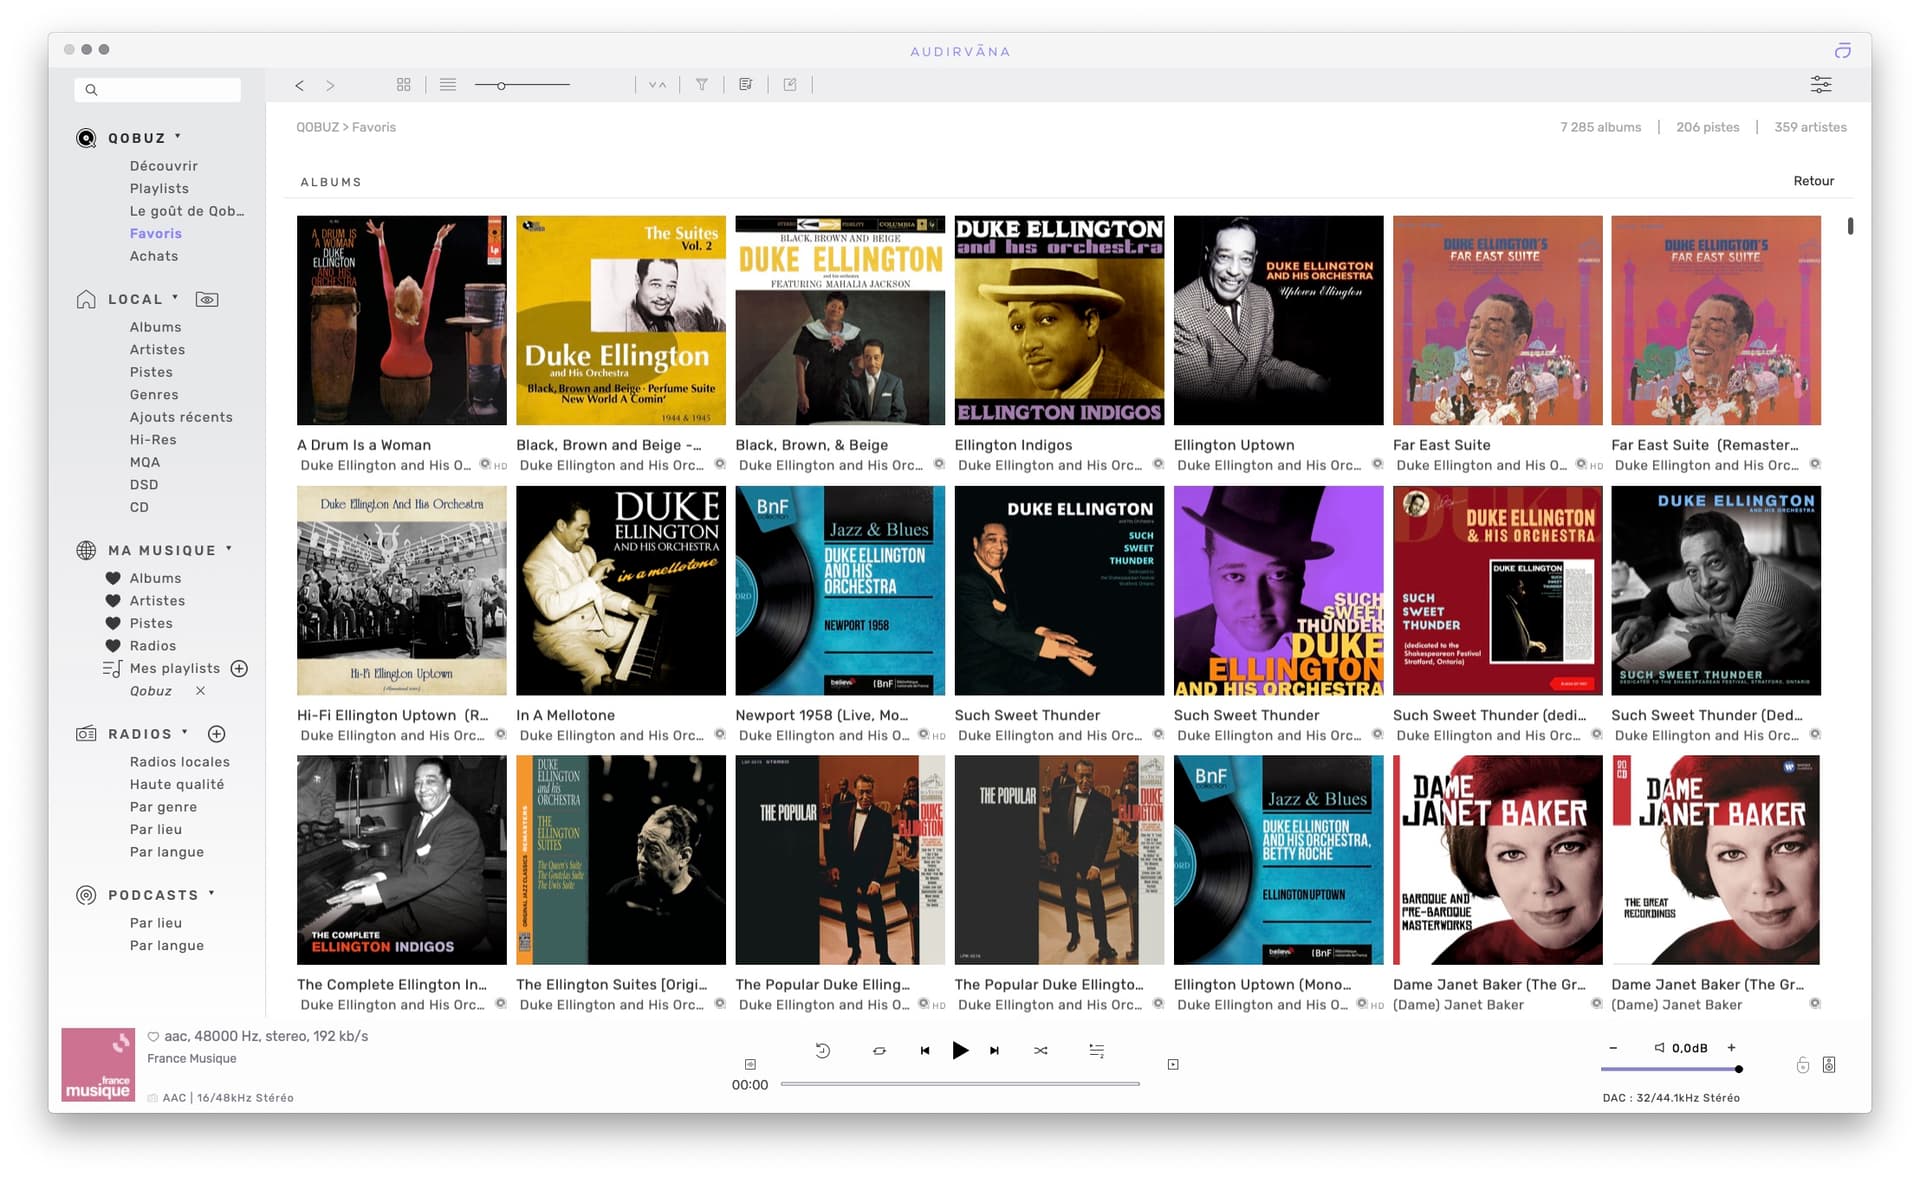The width and height of the screenshot is (1920, 1177).
Task: Click the lock icon near volume
Action: click(x=1803, y=1065)
